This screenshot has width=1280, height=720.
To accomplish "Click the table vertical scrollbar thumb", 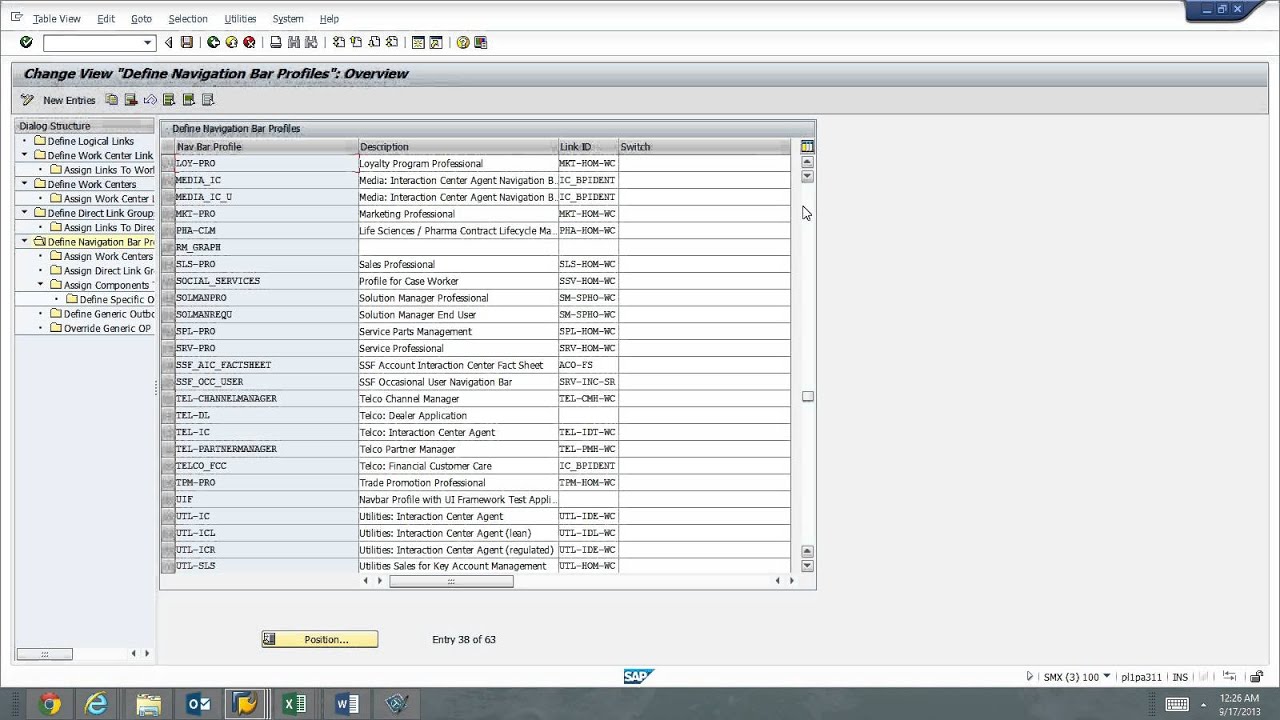I will [808, 397].
